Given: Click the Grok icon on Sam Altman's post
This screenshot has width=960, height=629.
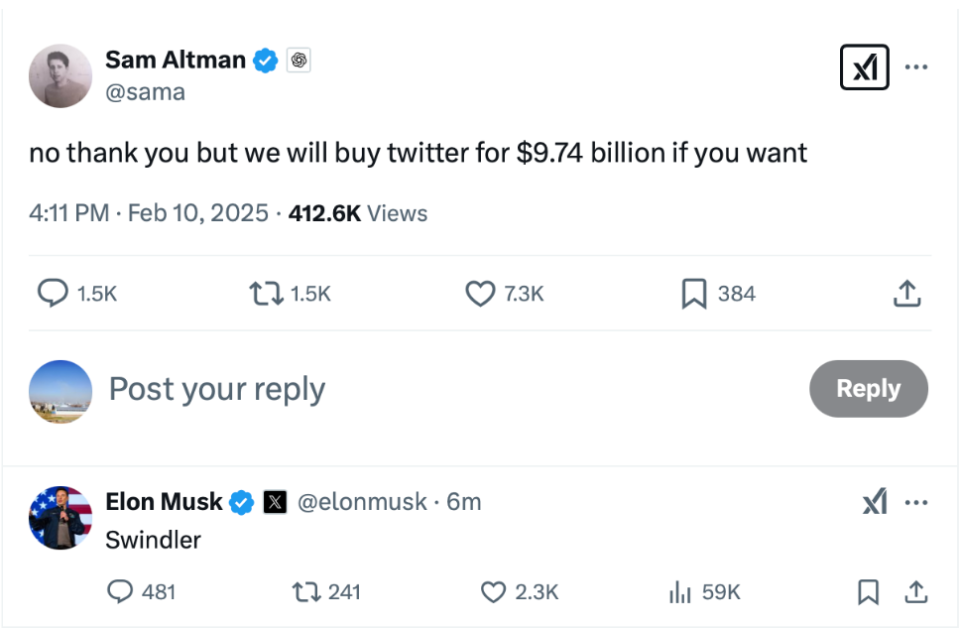Looking at the screenshot, I should [864, 68].
